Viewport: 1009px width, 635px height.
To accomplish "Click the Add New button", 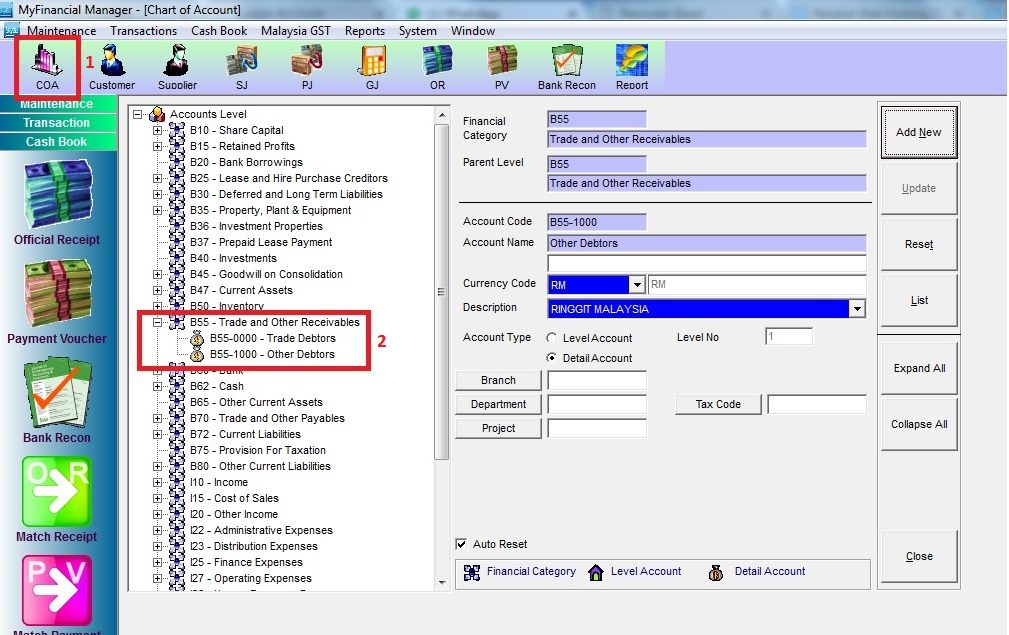I will tap(918, 132).
